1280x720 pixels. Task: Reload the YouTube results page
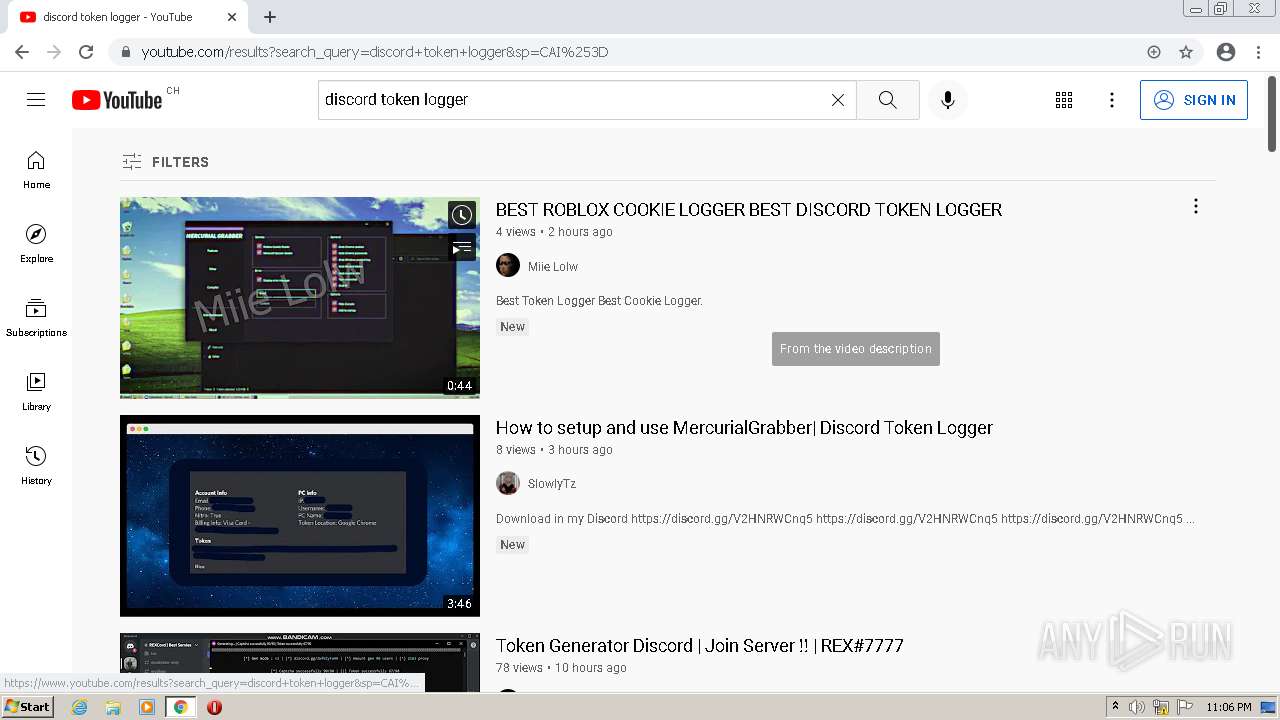[86, 52]
